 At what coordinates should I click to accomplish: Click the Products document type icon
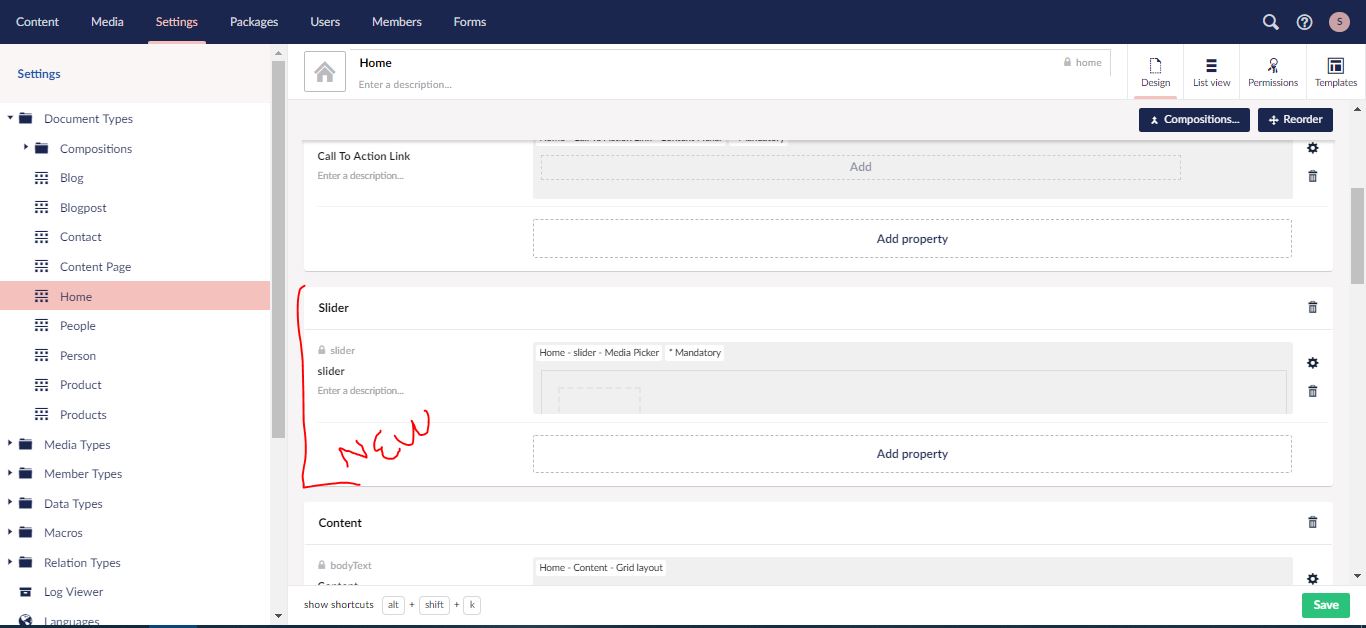point(41,415)
